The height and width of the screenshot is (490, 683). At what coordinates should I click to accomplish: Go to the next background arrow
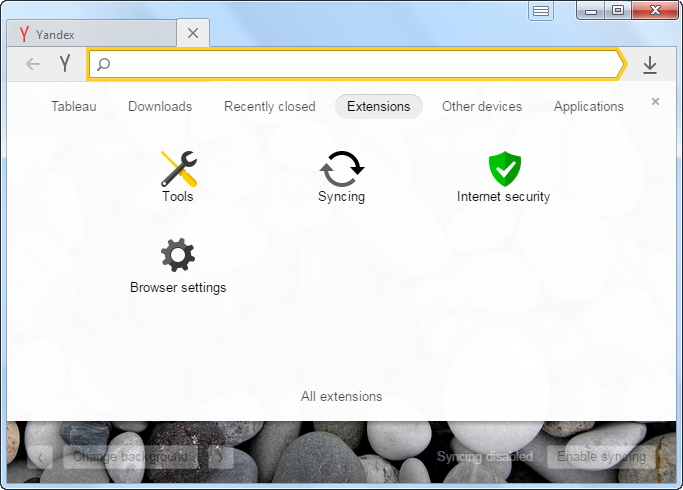pyautogui.click(x=220, y=457)
